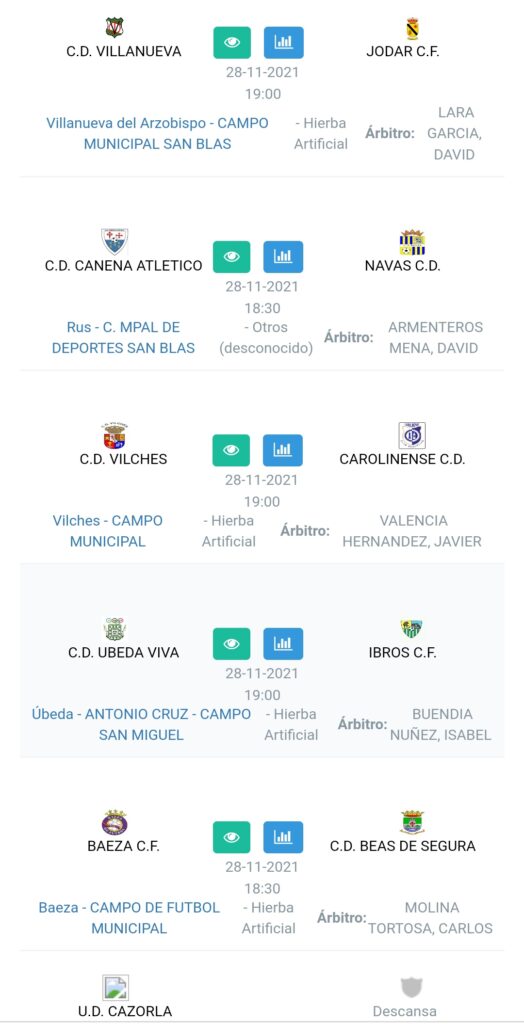Open stats chart for Ubeda Viva vs Ibros
The image size is (524, 1024).
pyautogui.click(x=284, y=643)
